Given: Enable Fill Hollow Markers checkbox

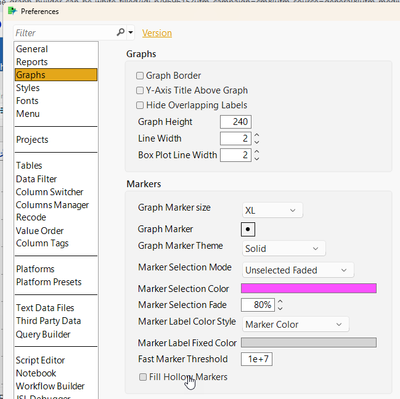Looking at the screenshot, I should click(143, 377).
